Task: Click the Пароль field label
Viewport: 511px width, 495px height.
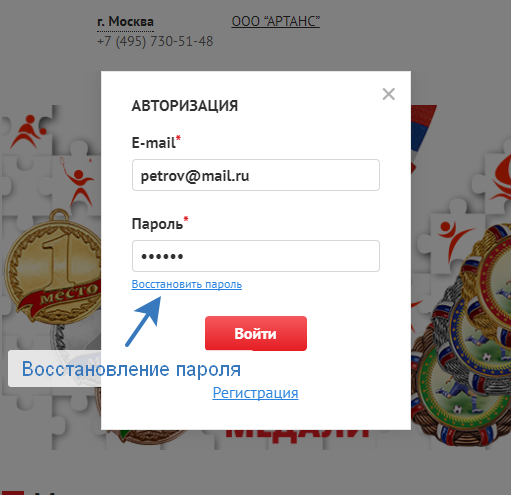Action: (x=160, y=224)
